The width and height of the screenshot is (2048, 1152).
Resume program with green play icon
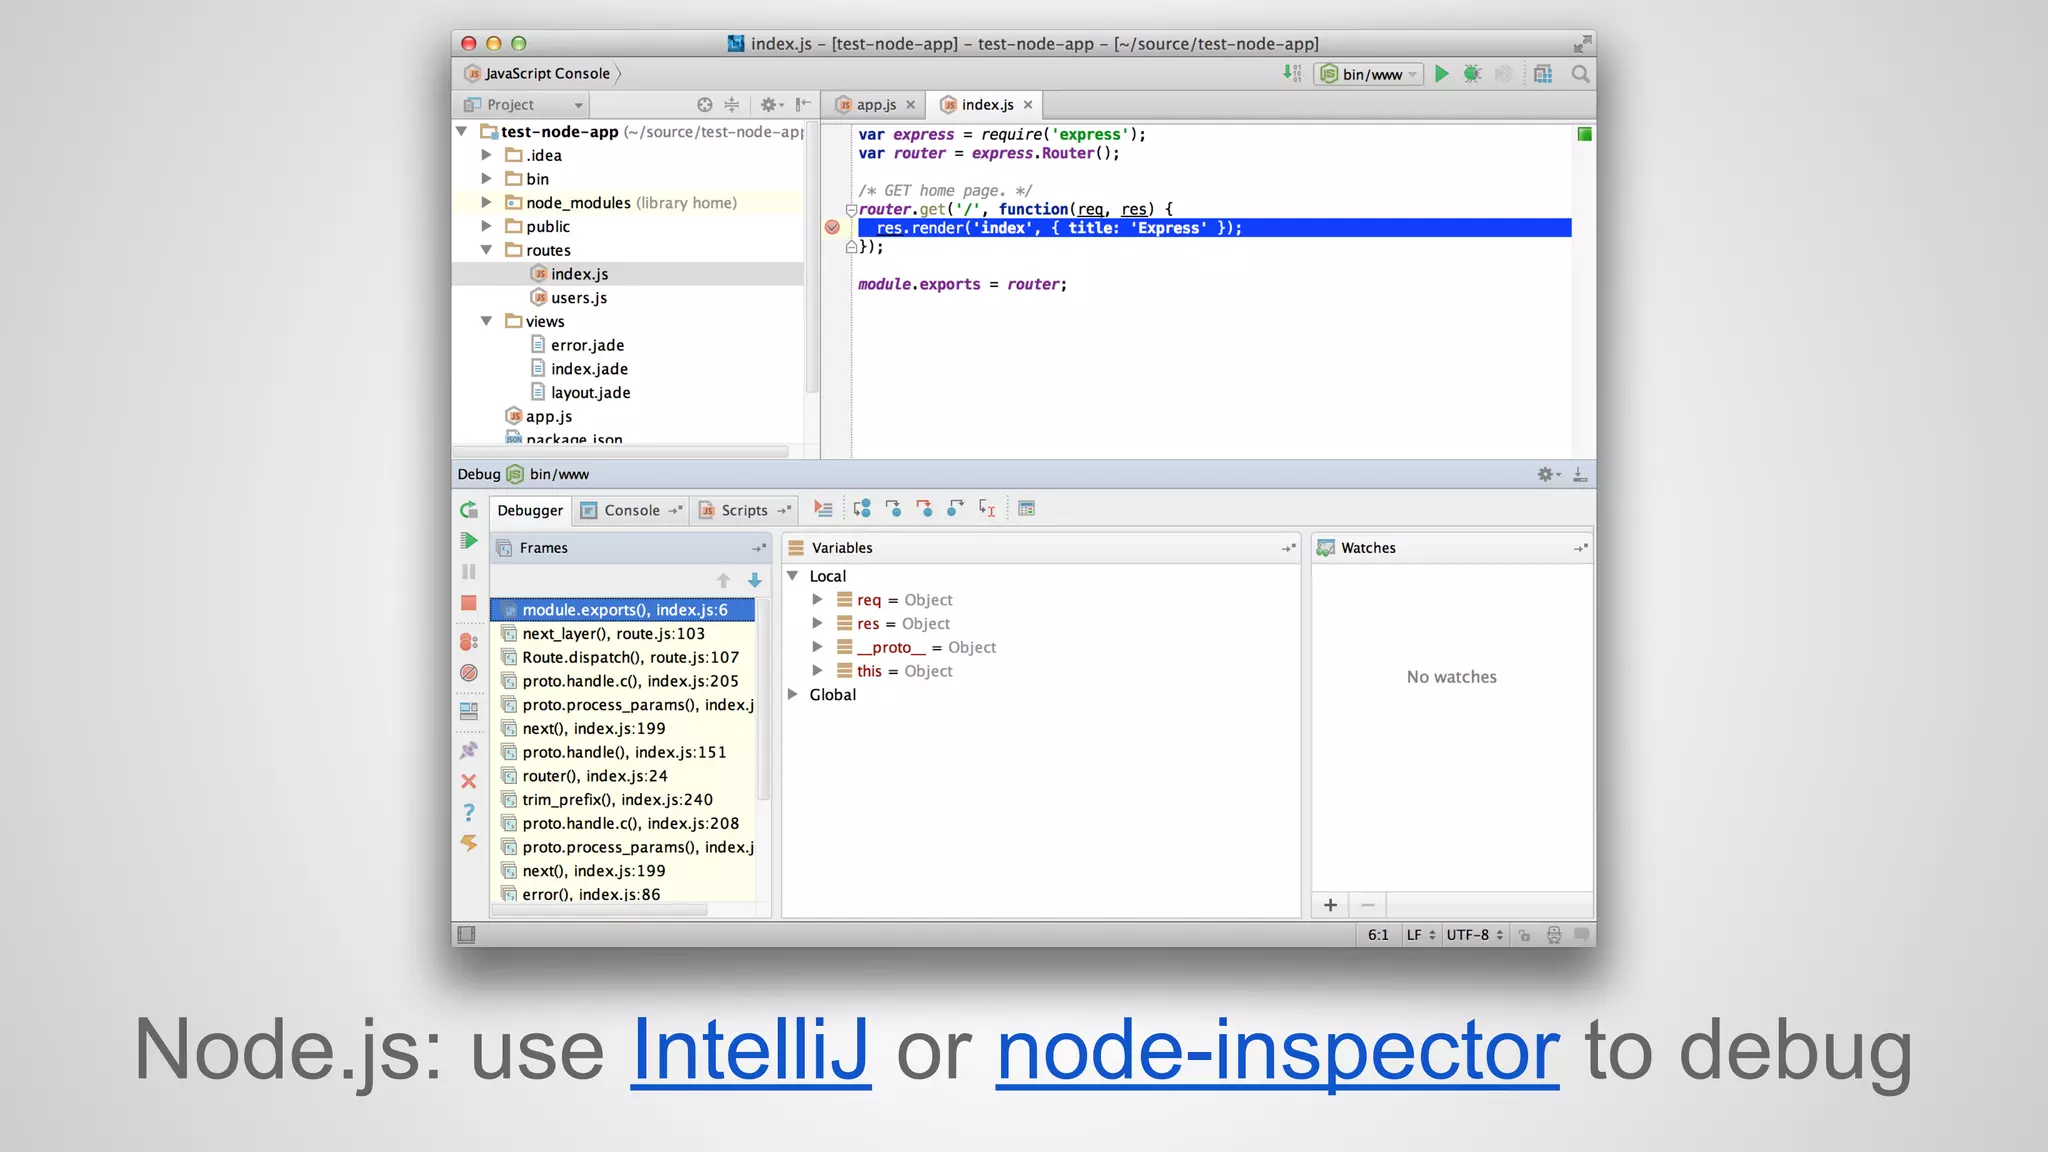click(469, 541)
